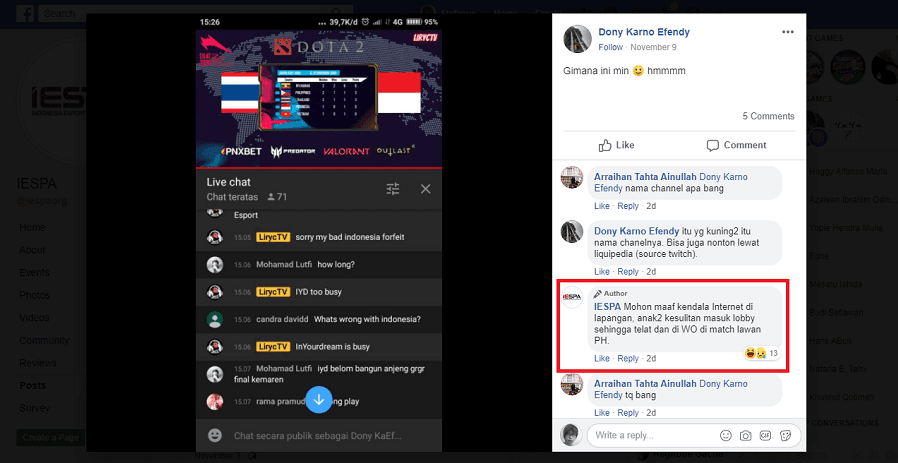Click the sticker icon in reply box
This screenshot has width=898, height=463.
pyautogui.click(x=785, y=435)
